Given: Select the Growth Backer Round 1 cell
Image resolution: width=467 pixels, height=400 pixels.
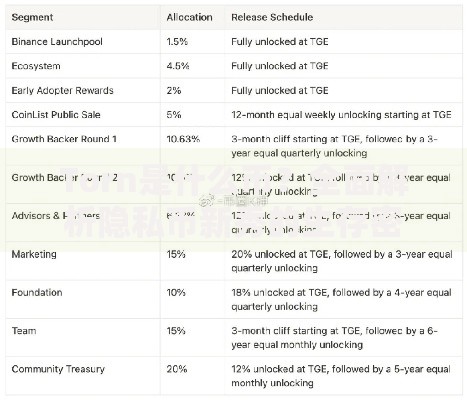Looking at the screenshot, I should pos(64,139).
